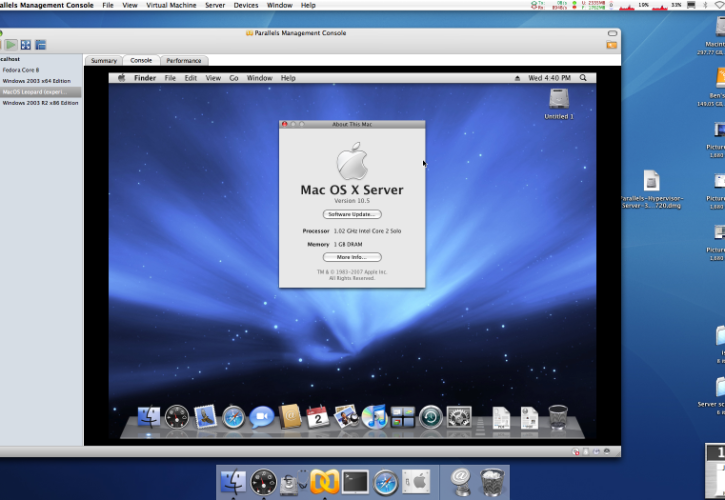Open Terminal in host dock
Screen dimensions: 725x500
pyautogui.click(x=355, y=482)
